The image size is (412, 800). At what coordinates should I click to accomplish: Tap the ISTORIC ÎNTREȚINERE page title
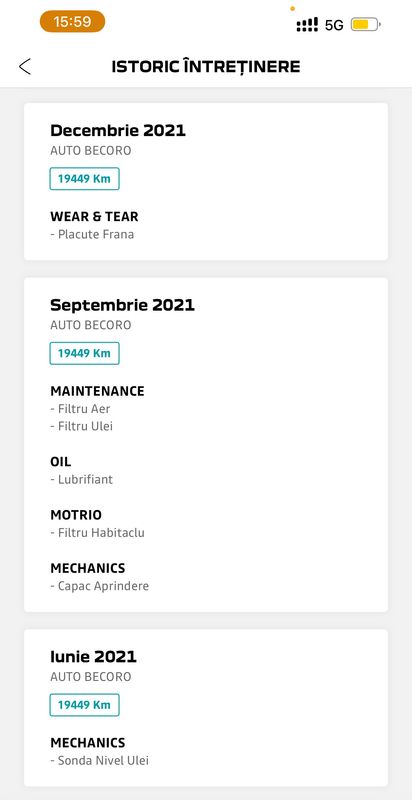coord(206,66)
